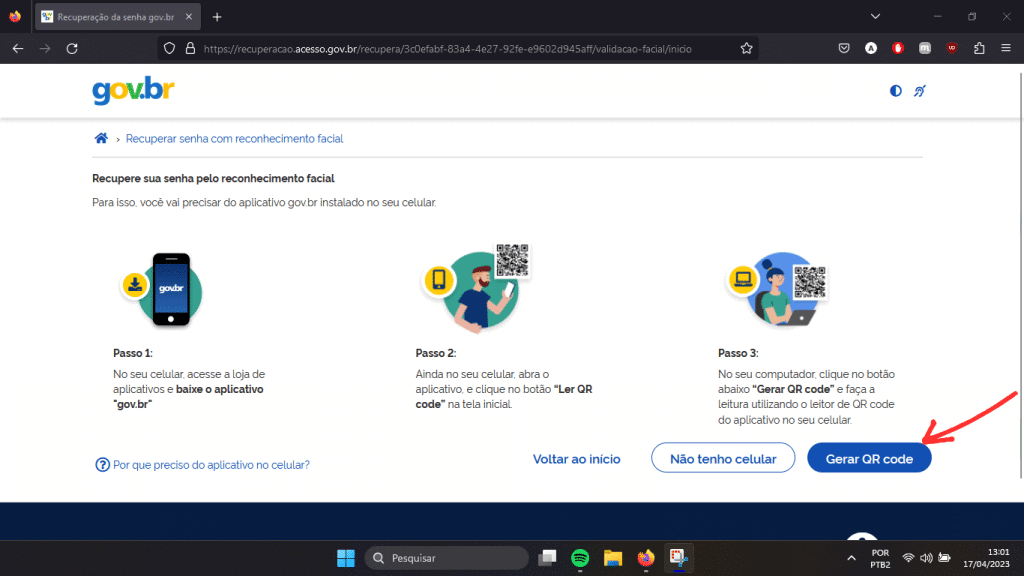Toggle the volume icon in the system tray
Image resolution: width=1024 pixels, height=576 pixels.
[x=925, y=557]
